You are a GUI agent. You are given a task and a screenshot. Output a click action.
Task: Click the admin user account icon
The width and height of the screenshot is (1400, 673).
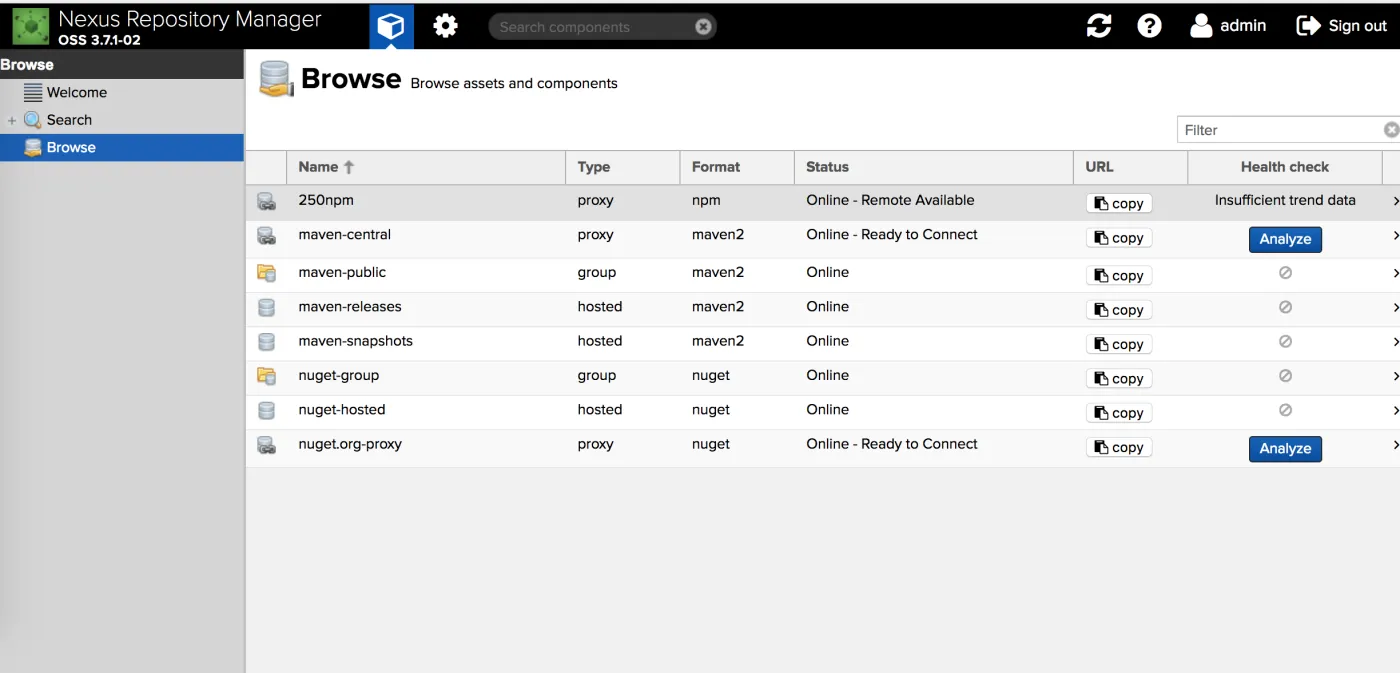click(x=1201, y=26)
